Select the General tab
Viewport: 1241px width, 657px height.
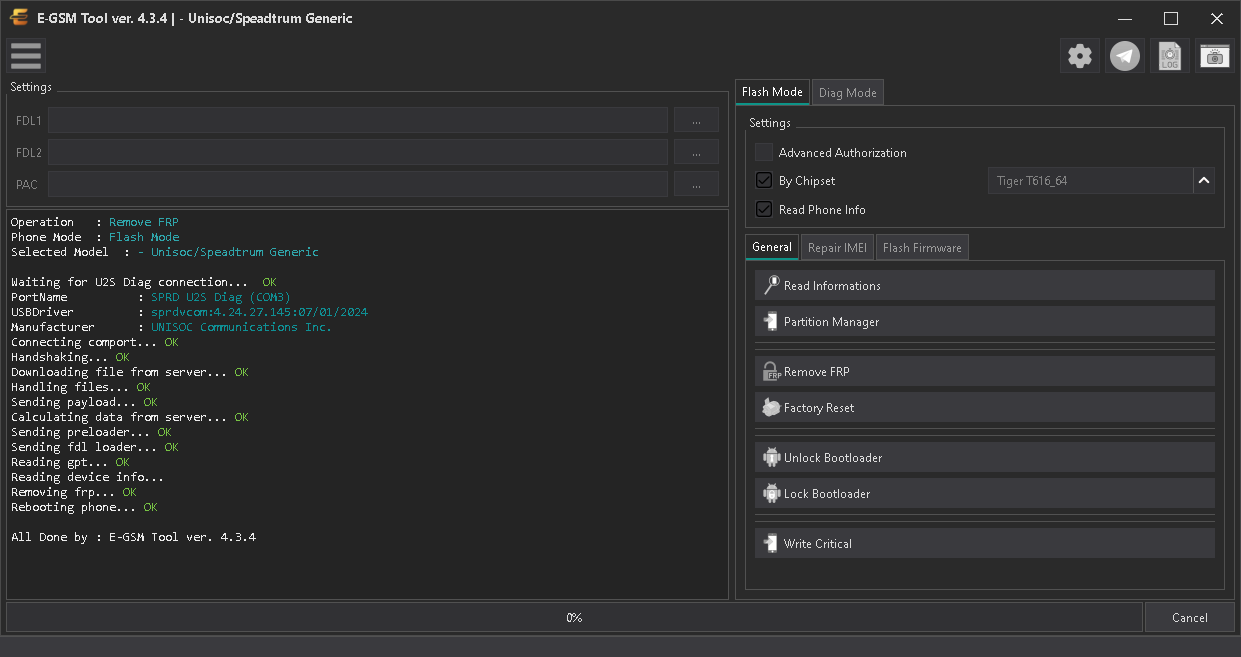(x=772, y=247)
